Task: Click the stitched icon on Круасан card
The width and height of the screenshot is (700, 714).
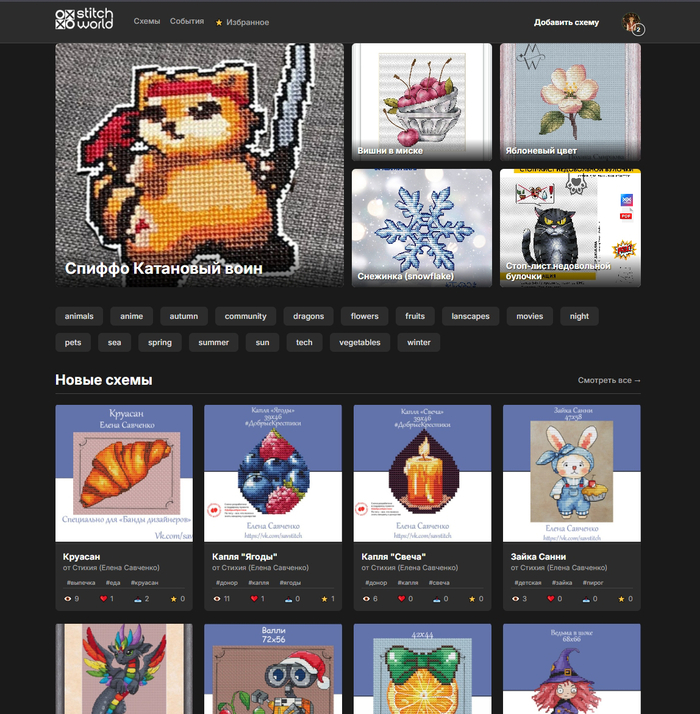Action: (x=137, y=598)
